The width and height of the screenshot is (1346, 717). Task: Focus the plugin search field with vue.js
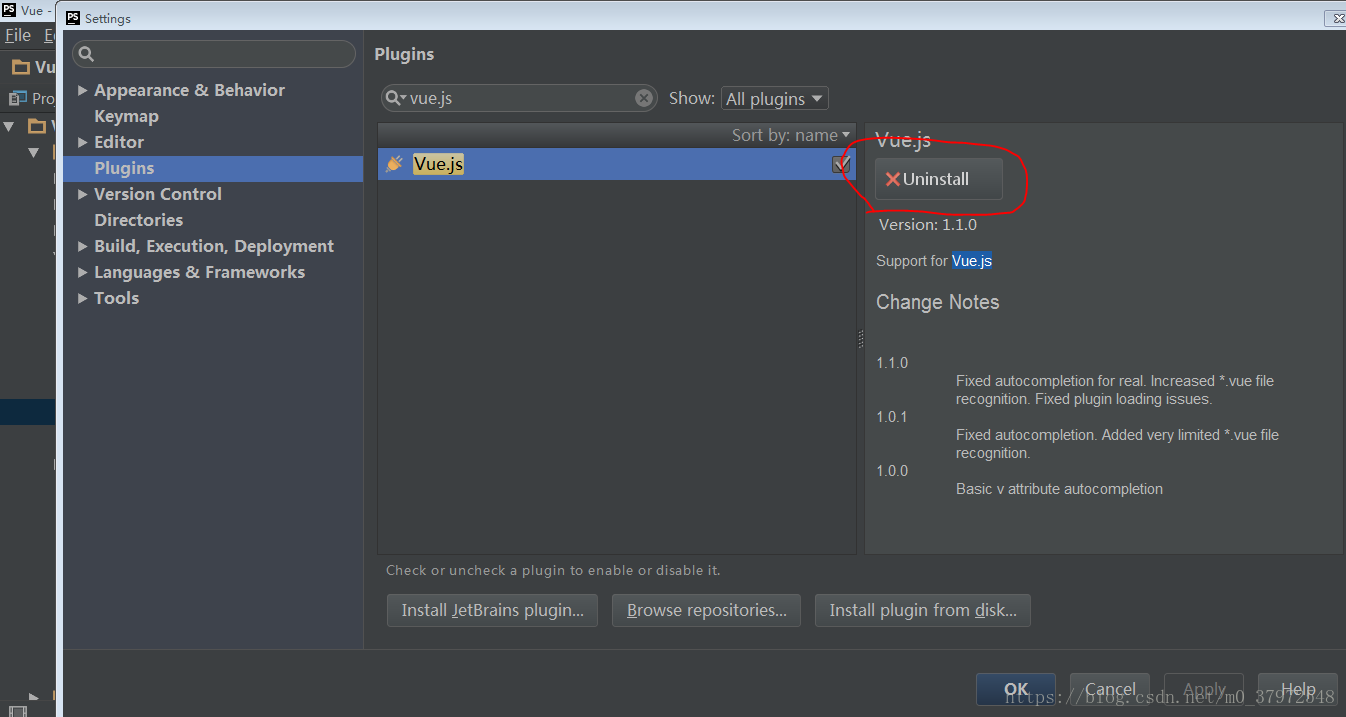pos(519,98)
